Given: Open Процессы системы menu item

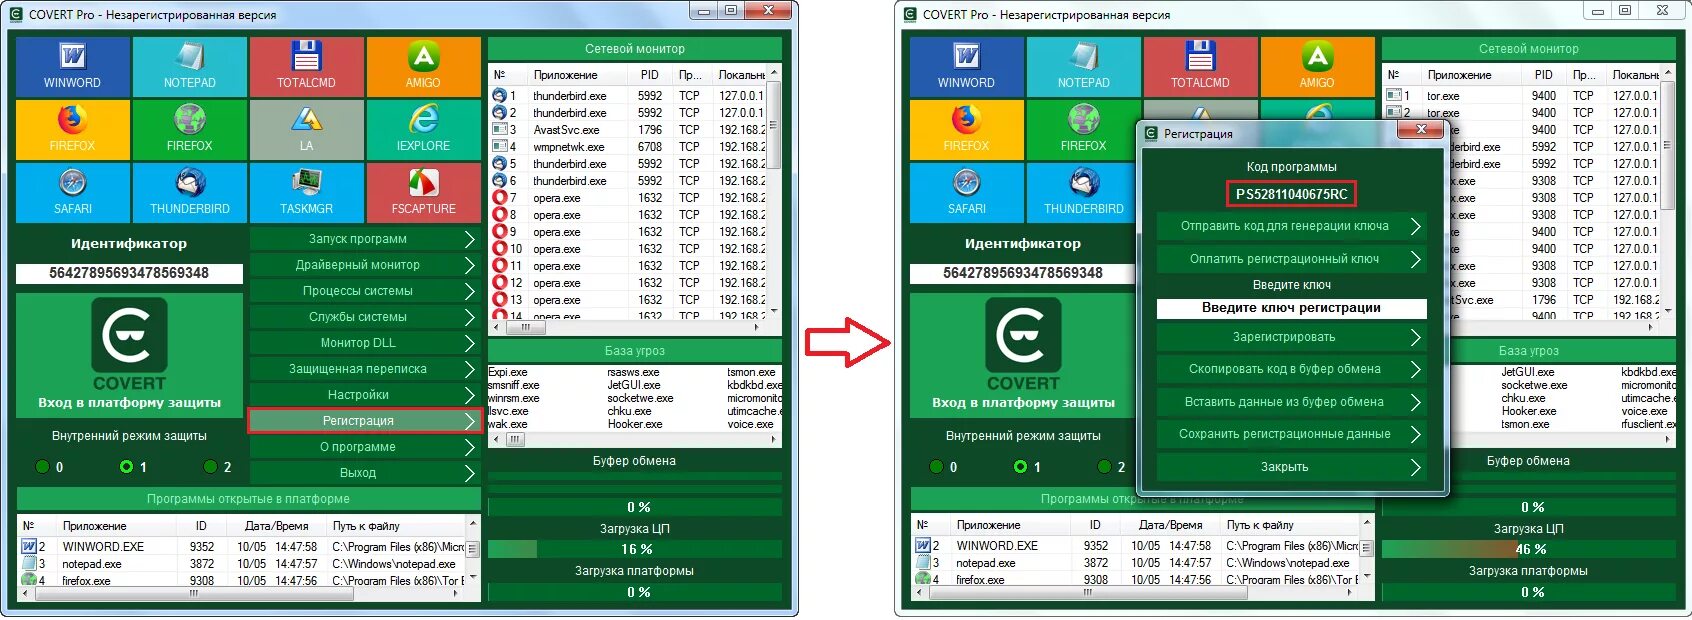Looking at the screenshot, I should click(364, 291).
